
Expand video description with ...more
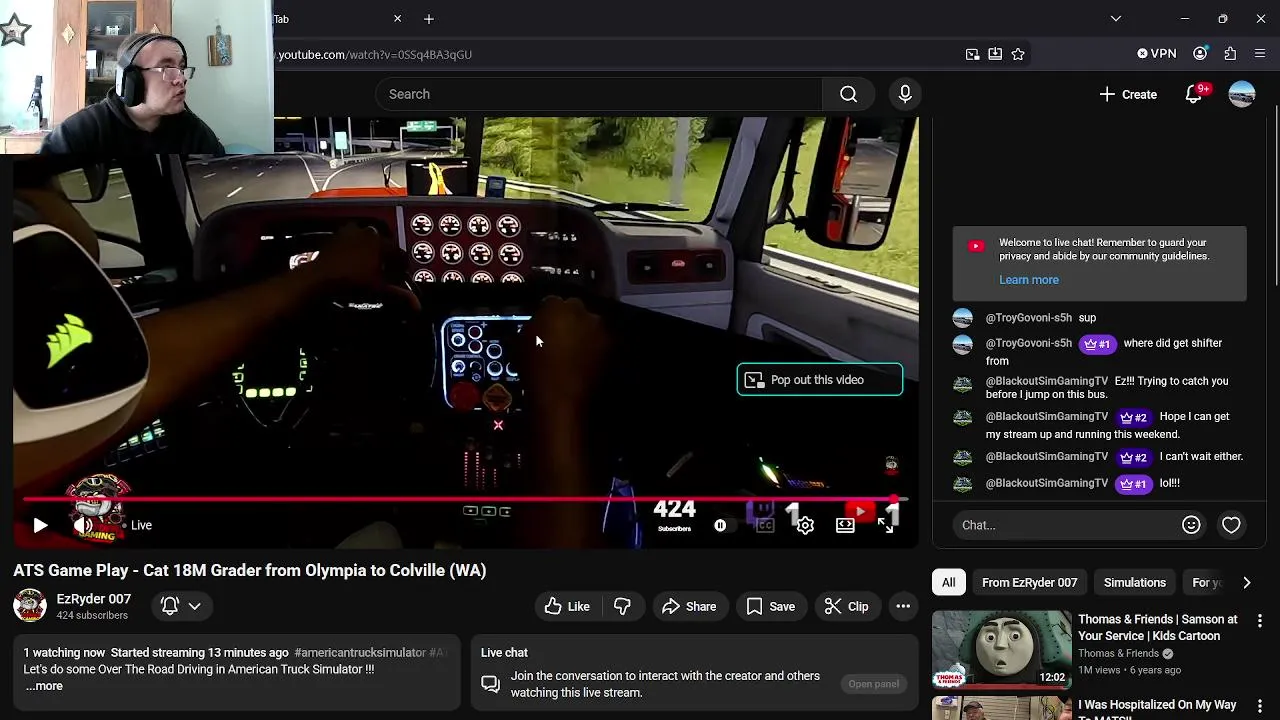(44, 686)
